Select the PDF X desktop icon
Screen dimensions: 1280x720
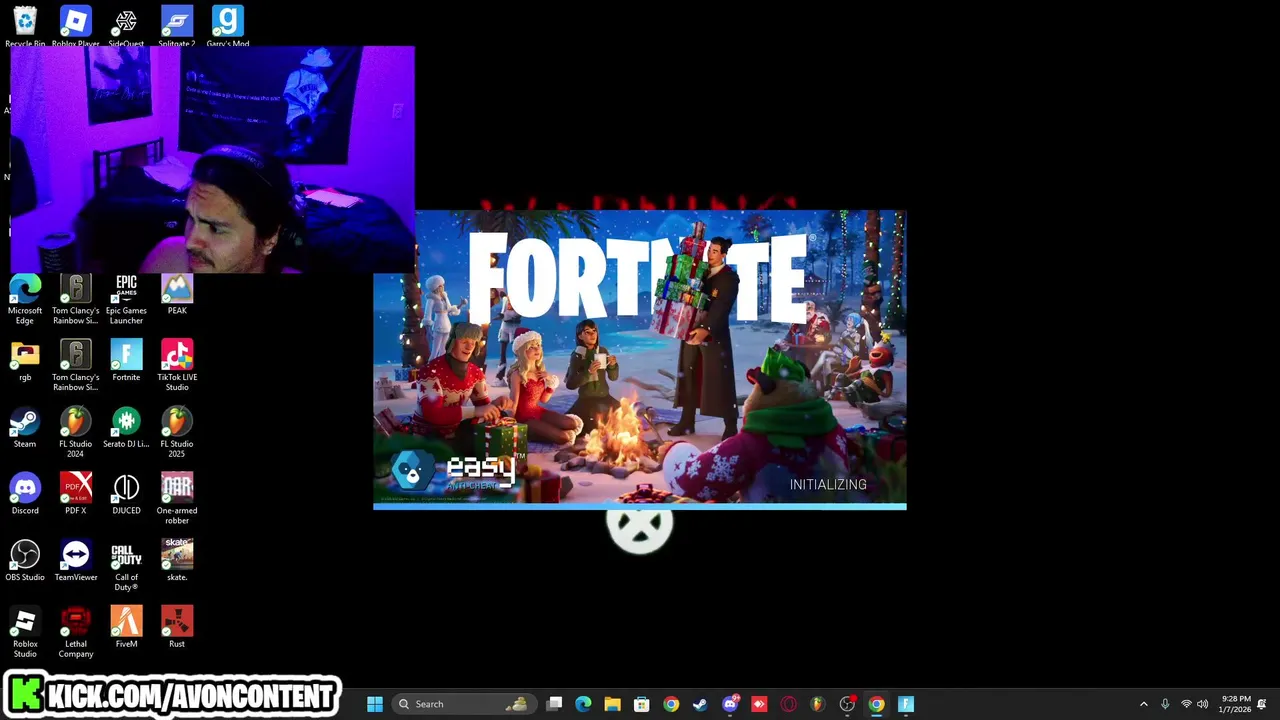click(x=75, y=495)
